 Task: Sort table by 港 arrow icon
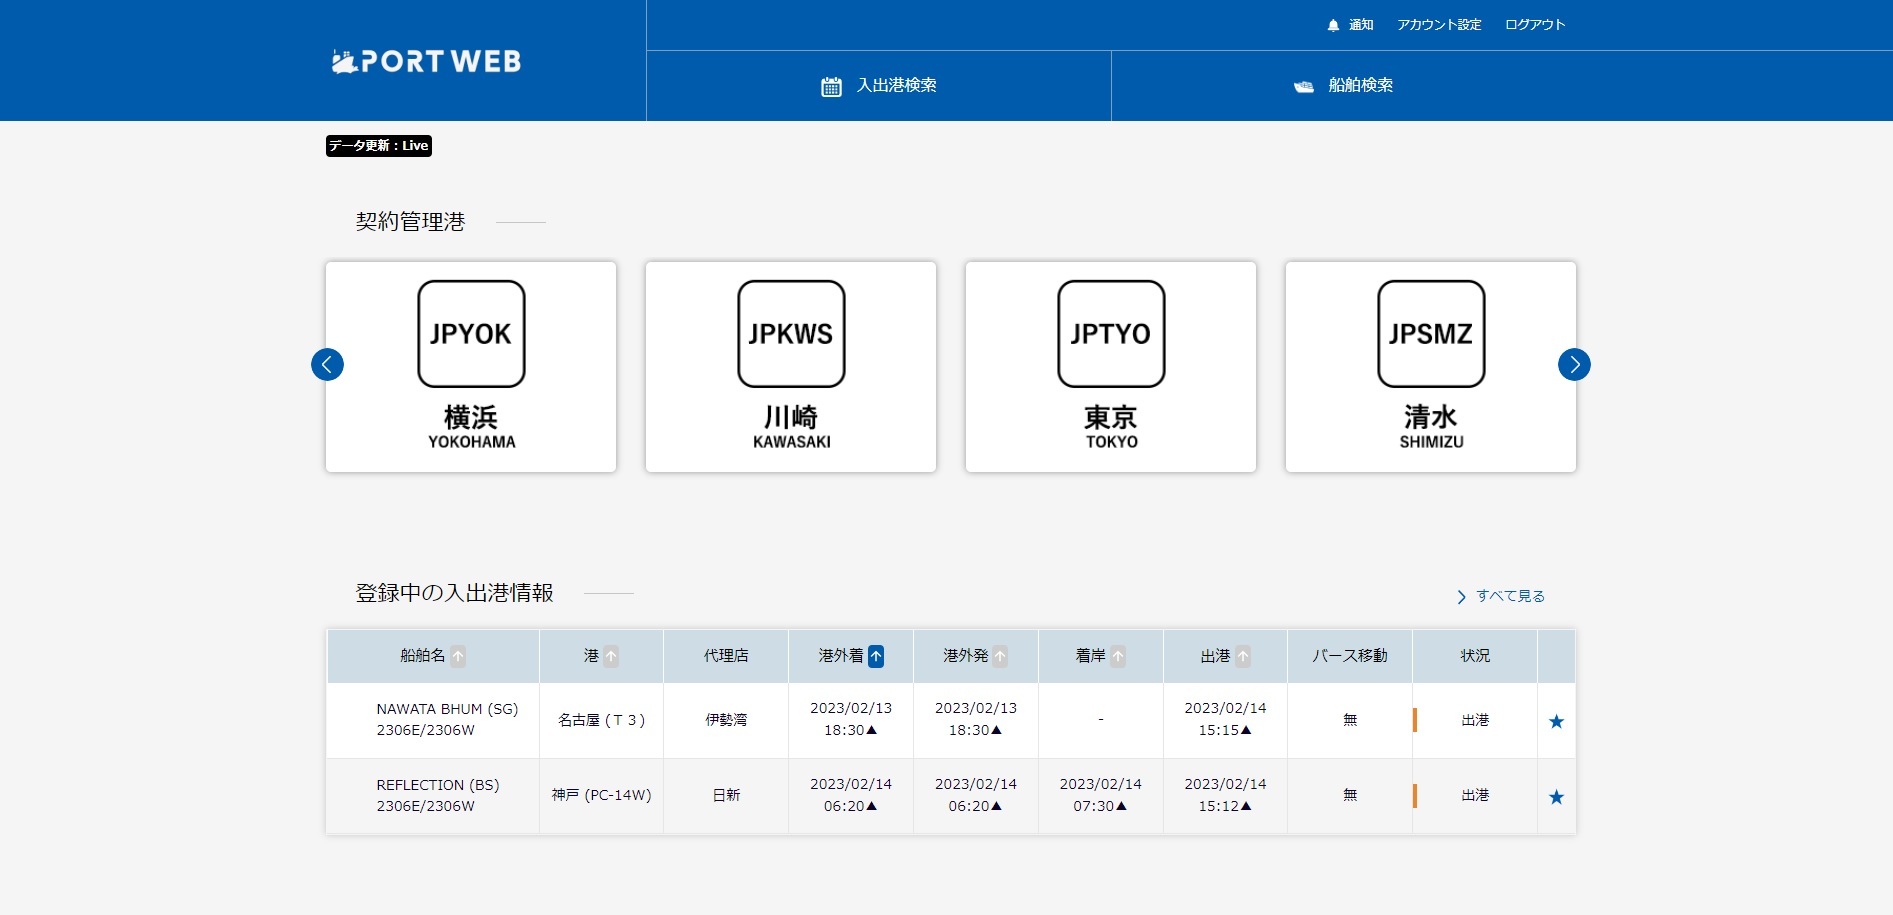tap(611, 657)
